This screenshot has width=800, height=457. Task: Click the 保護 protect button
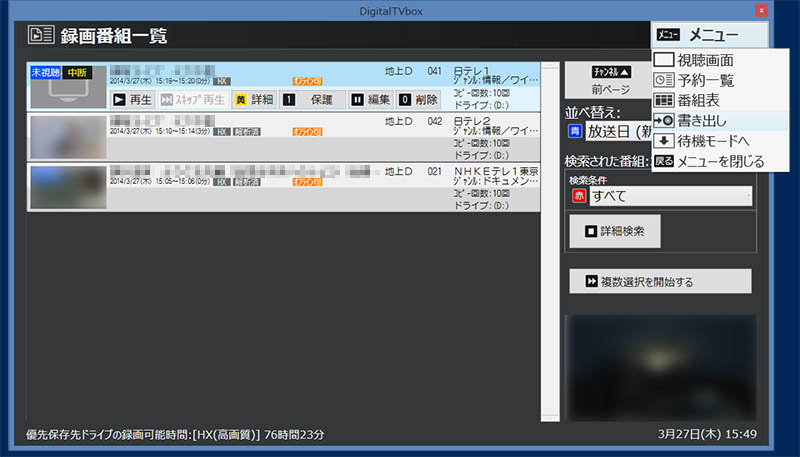(311, 100)
